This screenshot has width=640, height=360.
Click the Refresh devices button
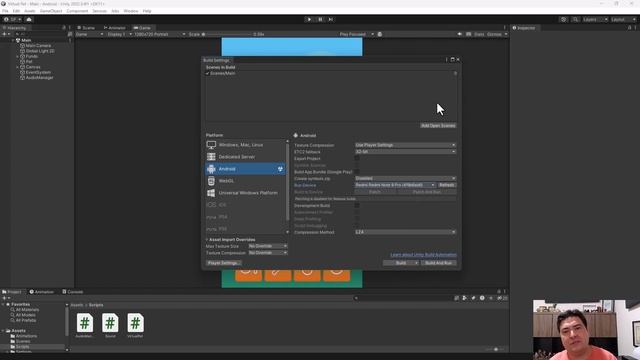tap(447, 185)
